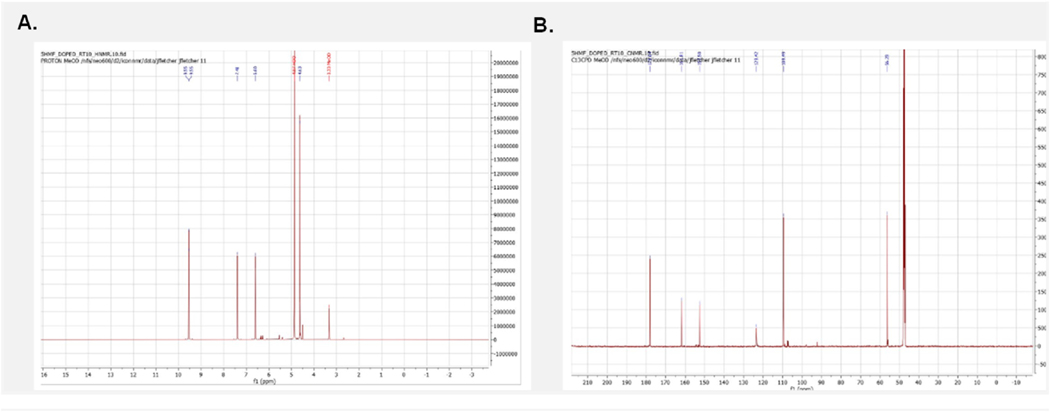The width and height of the screenshot is (1050, 412).
Task: Click the 100 ppm axis tick in spectrum B
Action: point(802,382)
